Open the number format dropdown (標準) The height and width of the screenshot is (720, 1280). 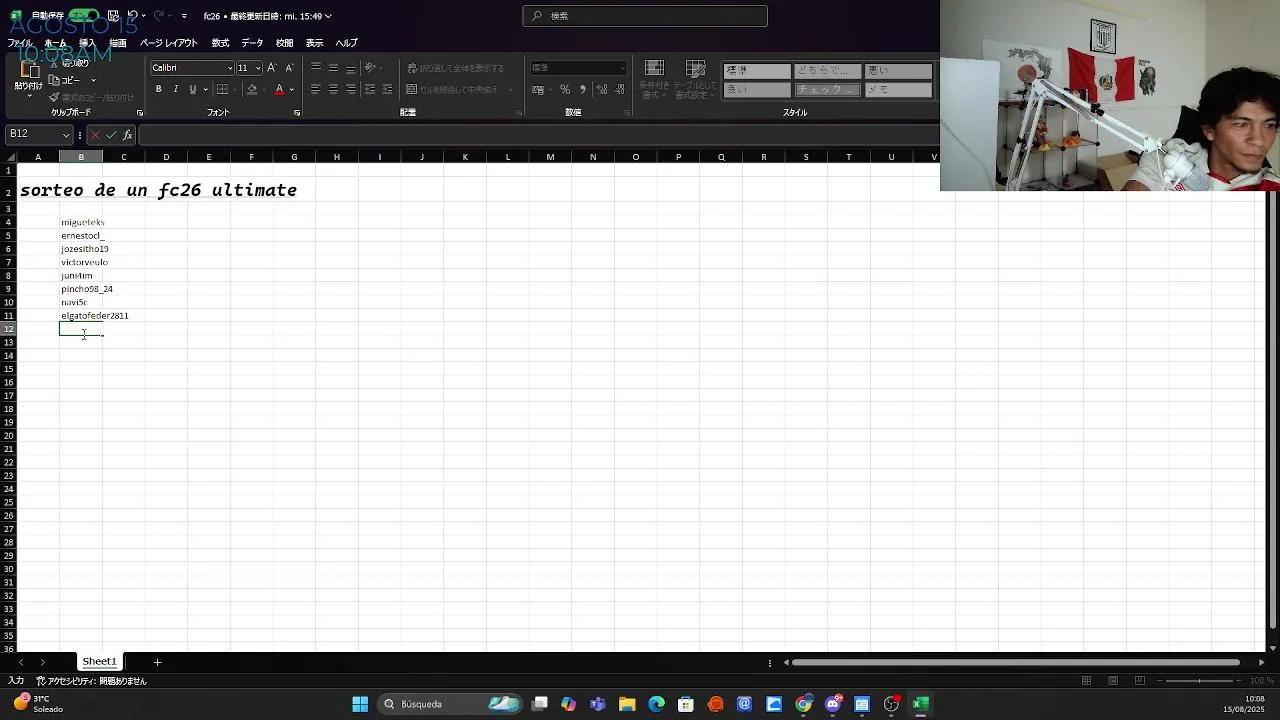(579, 68)
